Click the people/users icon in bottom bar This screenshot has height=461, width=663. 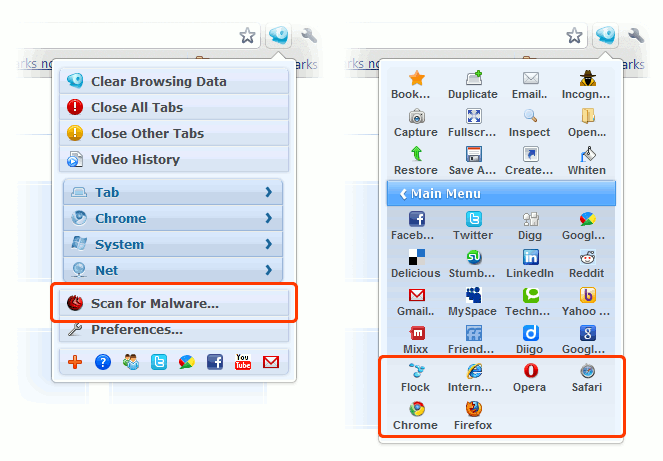[x=131, y=362]
